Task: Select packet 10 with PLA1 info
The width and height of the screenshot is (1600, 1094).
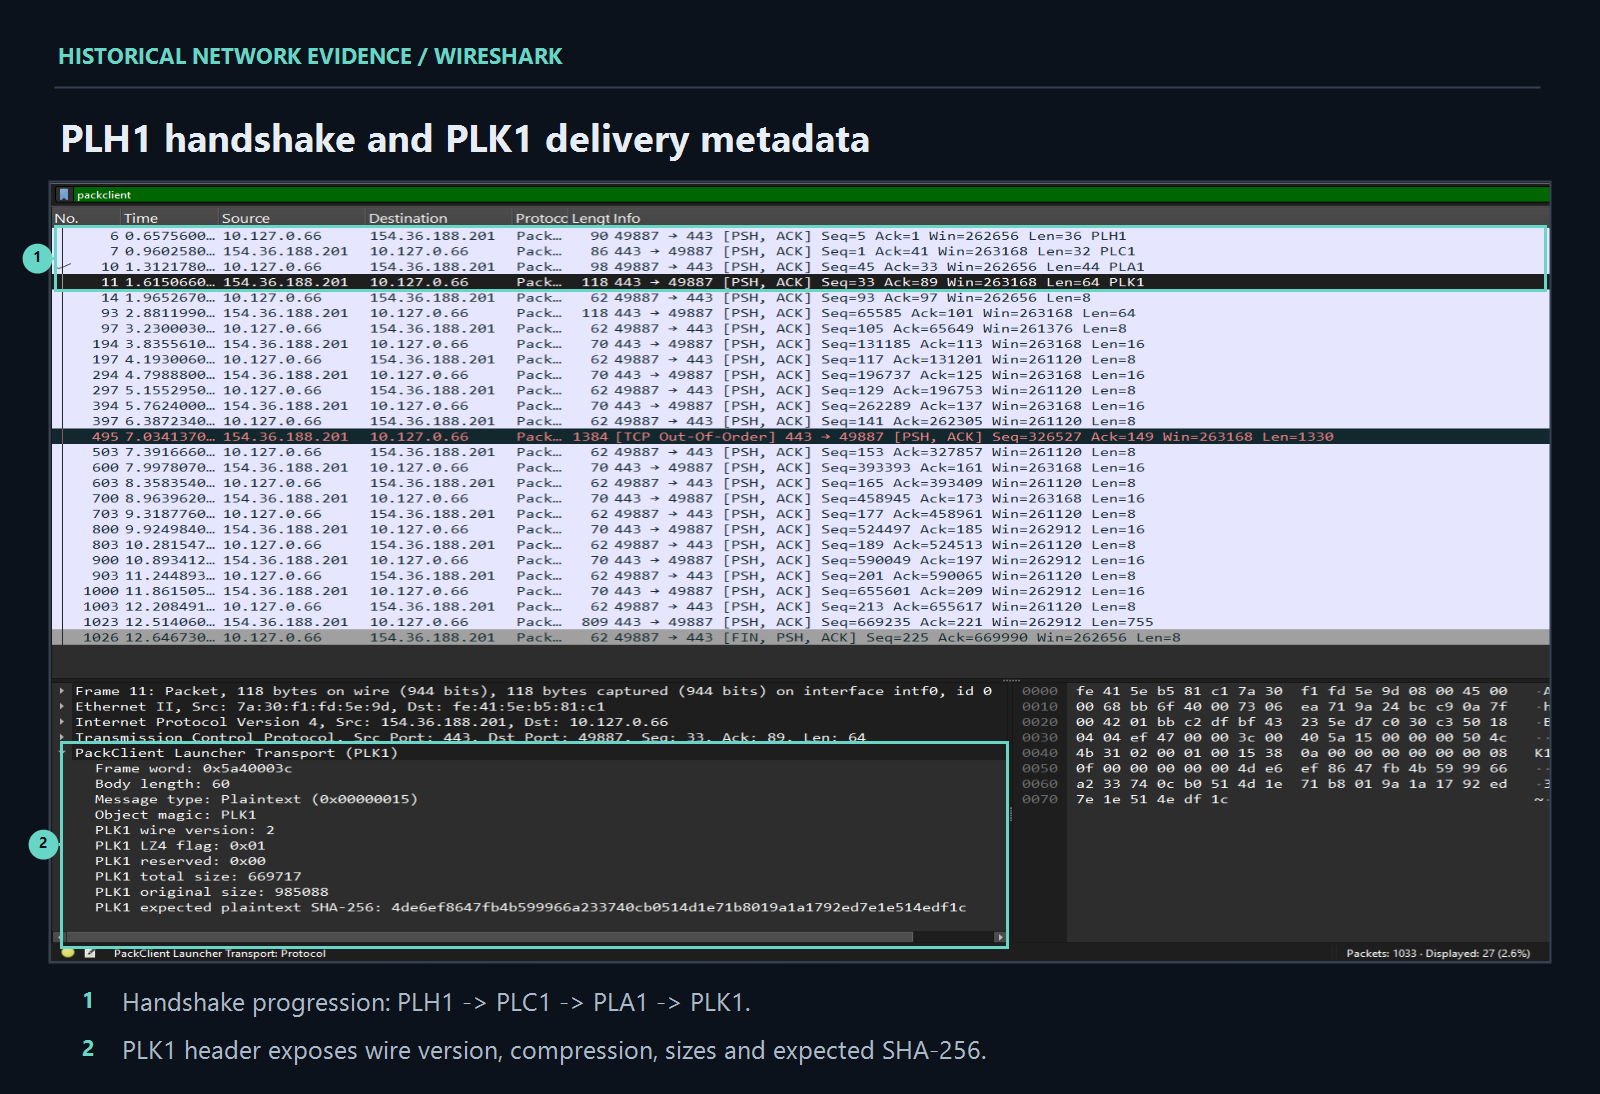Action: 800,267
